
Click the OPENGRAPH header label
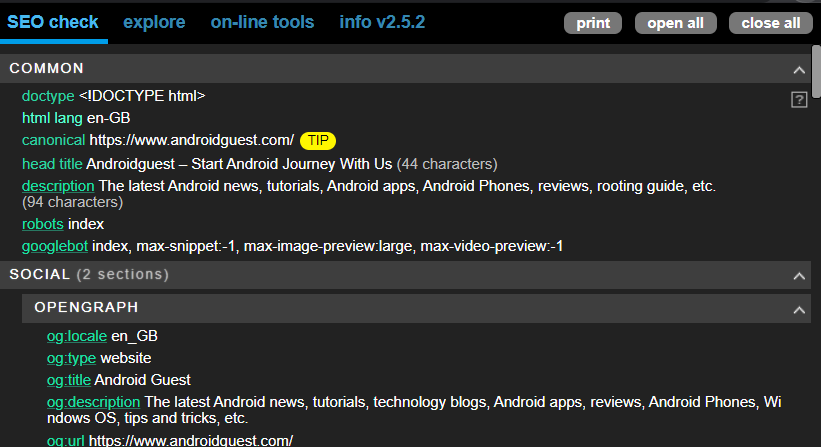coord(86,307)
